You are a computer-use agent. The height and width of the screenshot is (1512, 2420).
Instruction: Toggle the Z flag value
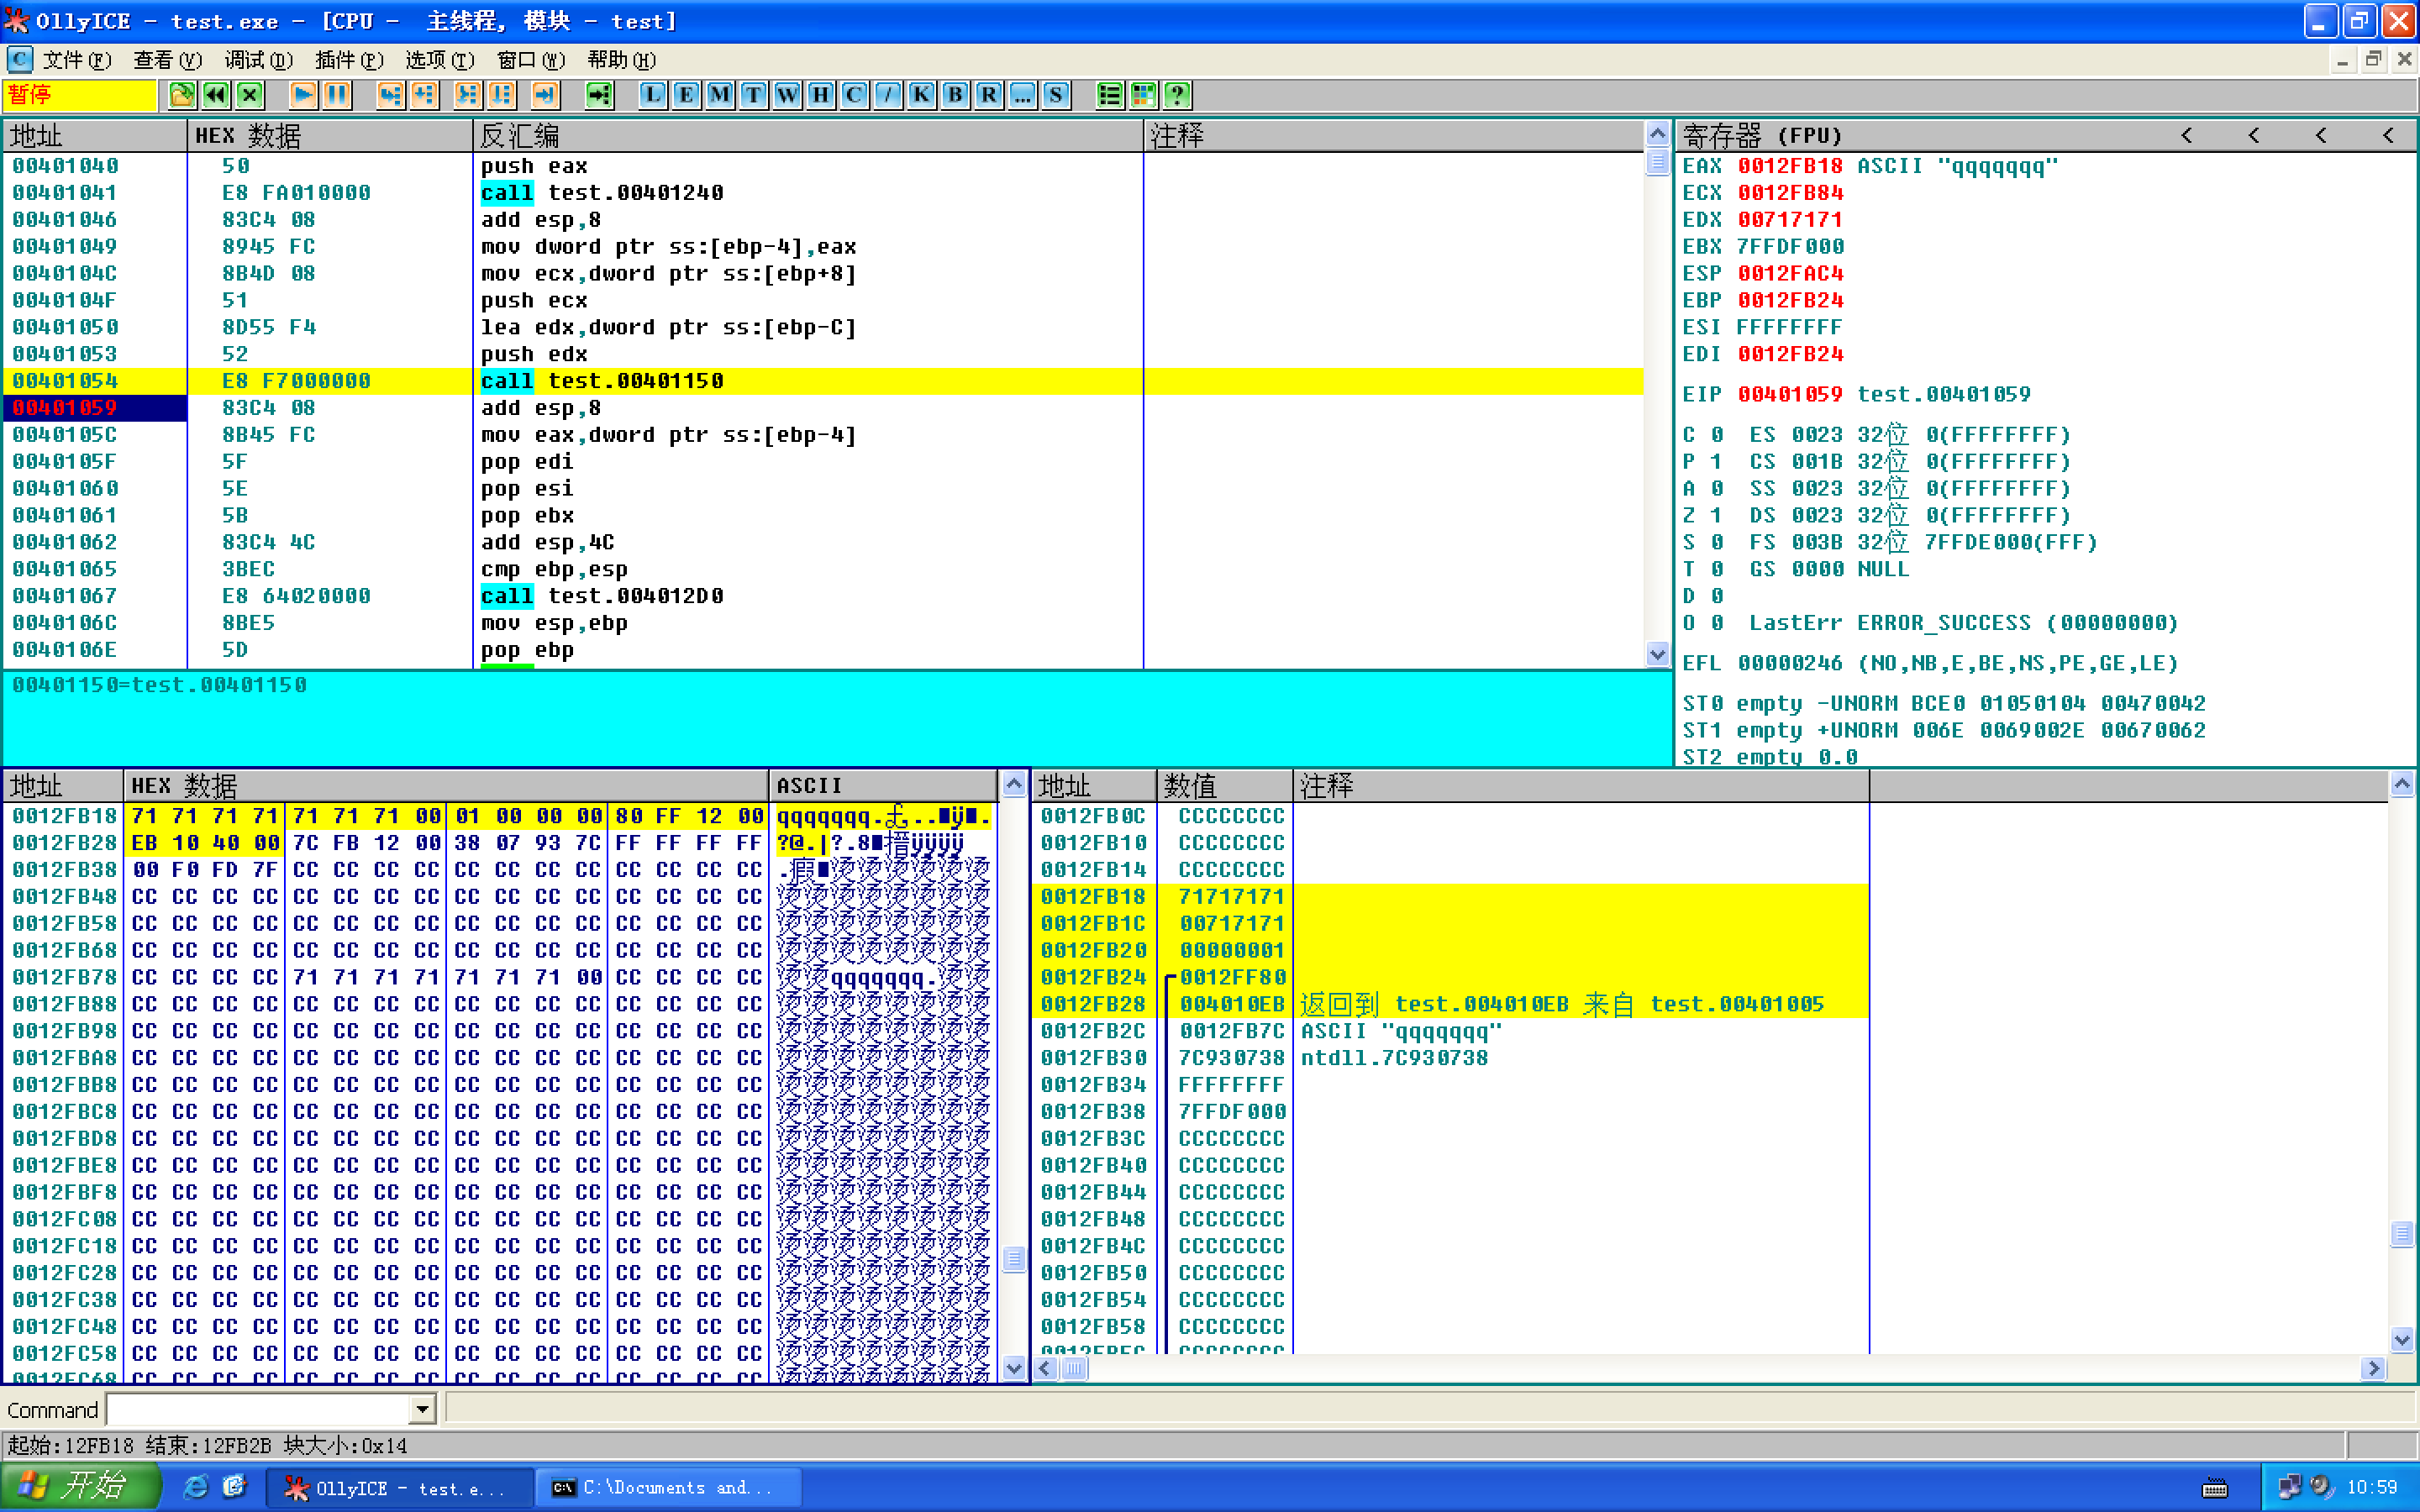tap(1717, 515)
